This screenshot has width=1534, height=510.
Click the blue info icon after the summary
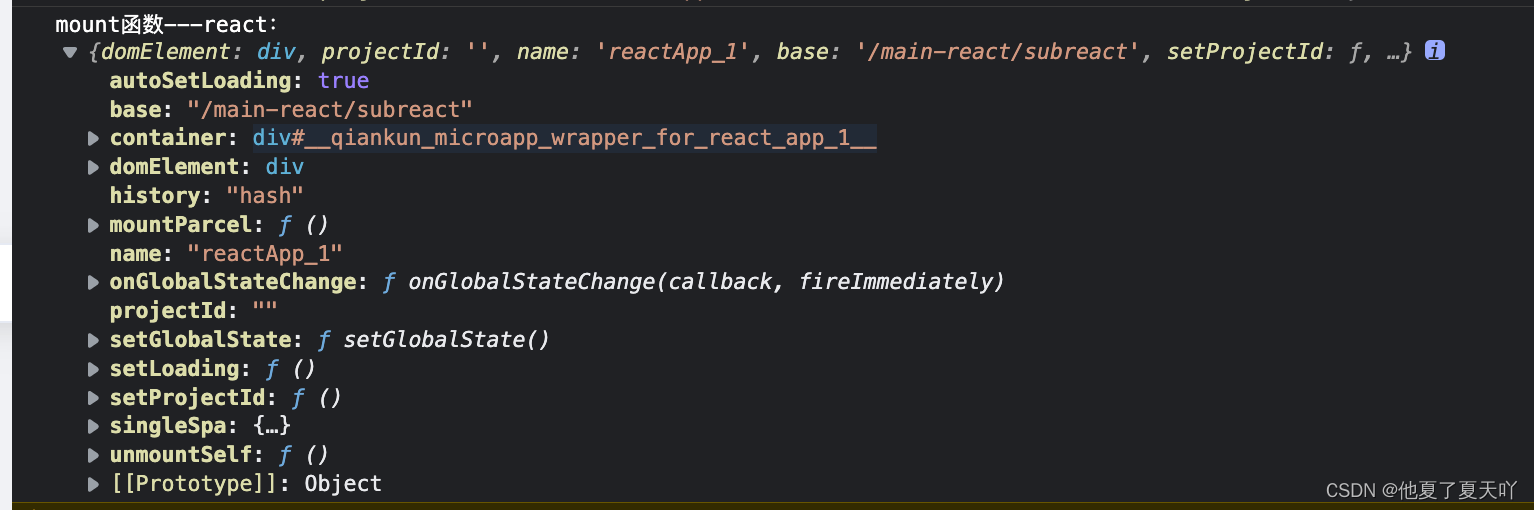1434,51
